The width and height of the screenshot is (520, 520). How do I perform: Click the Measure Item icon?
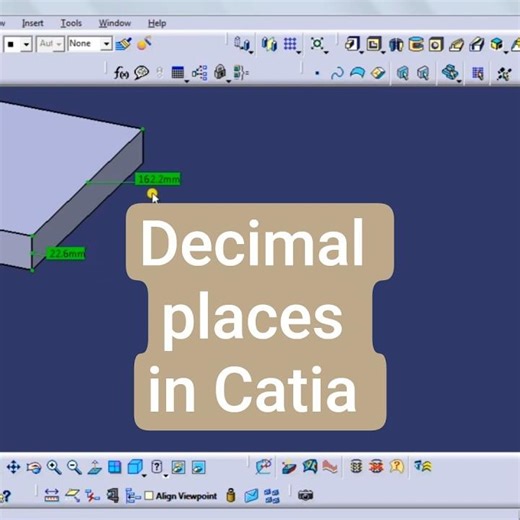tap(72, 495)
